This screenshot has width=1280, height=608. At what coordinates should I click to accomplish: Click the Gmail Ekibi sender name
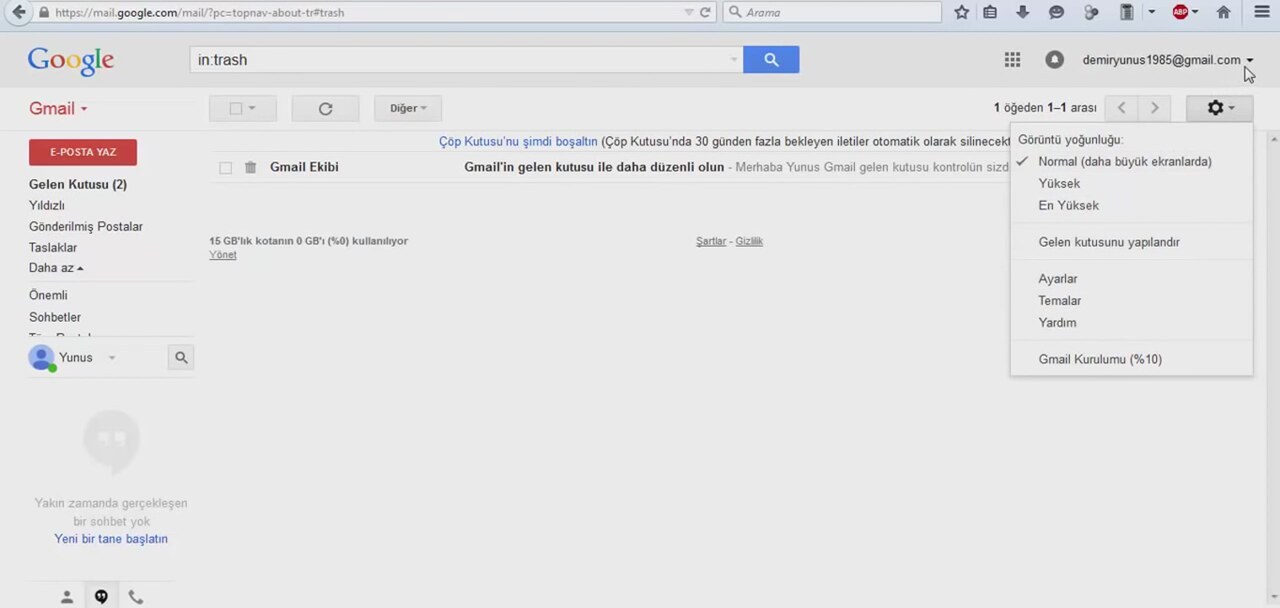coord(304,167)
